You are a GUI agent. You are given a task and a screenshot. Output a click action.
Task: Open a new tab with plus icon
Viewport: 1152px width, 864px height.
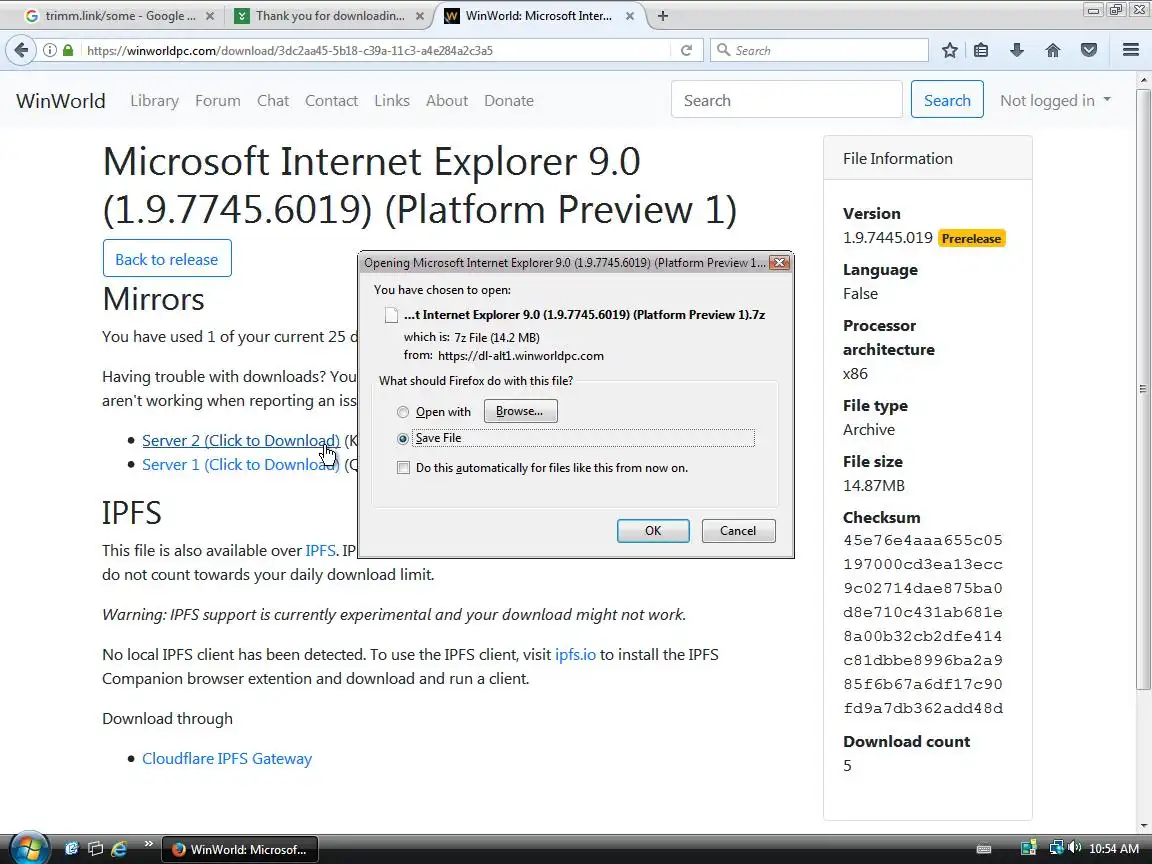[x=663, y=15]
